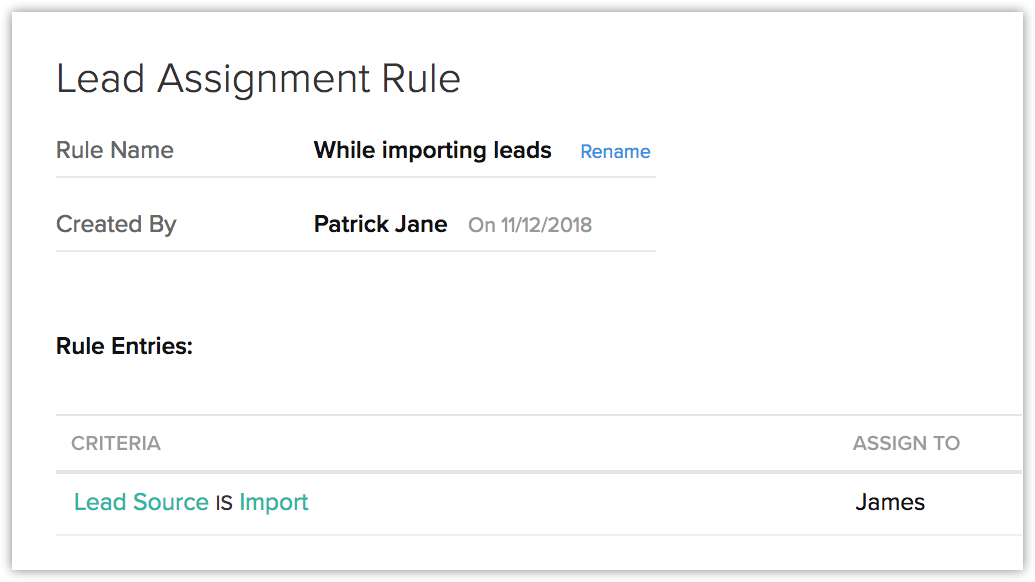Click the Created By field label

pos(116,224)
